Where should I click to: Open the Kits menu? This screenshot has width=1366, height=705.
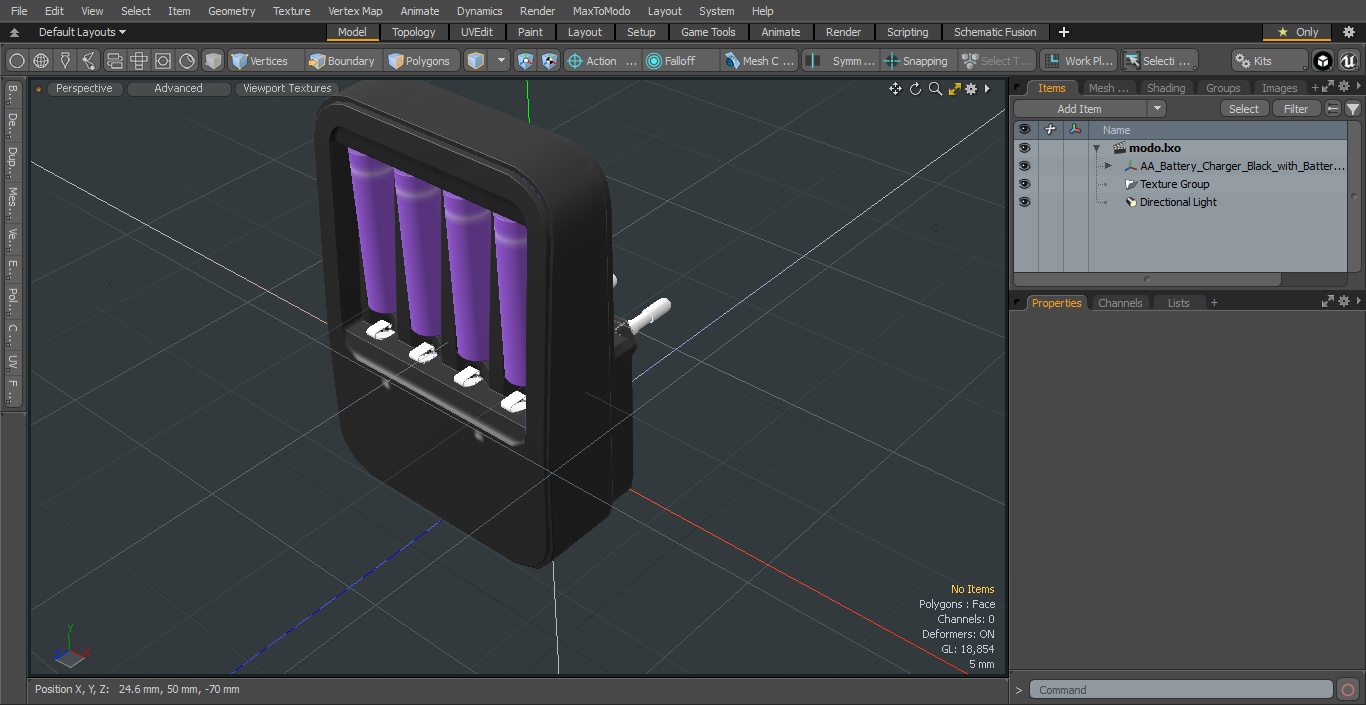pos(1268,61)
